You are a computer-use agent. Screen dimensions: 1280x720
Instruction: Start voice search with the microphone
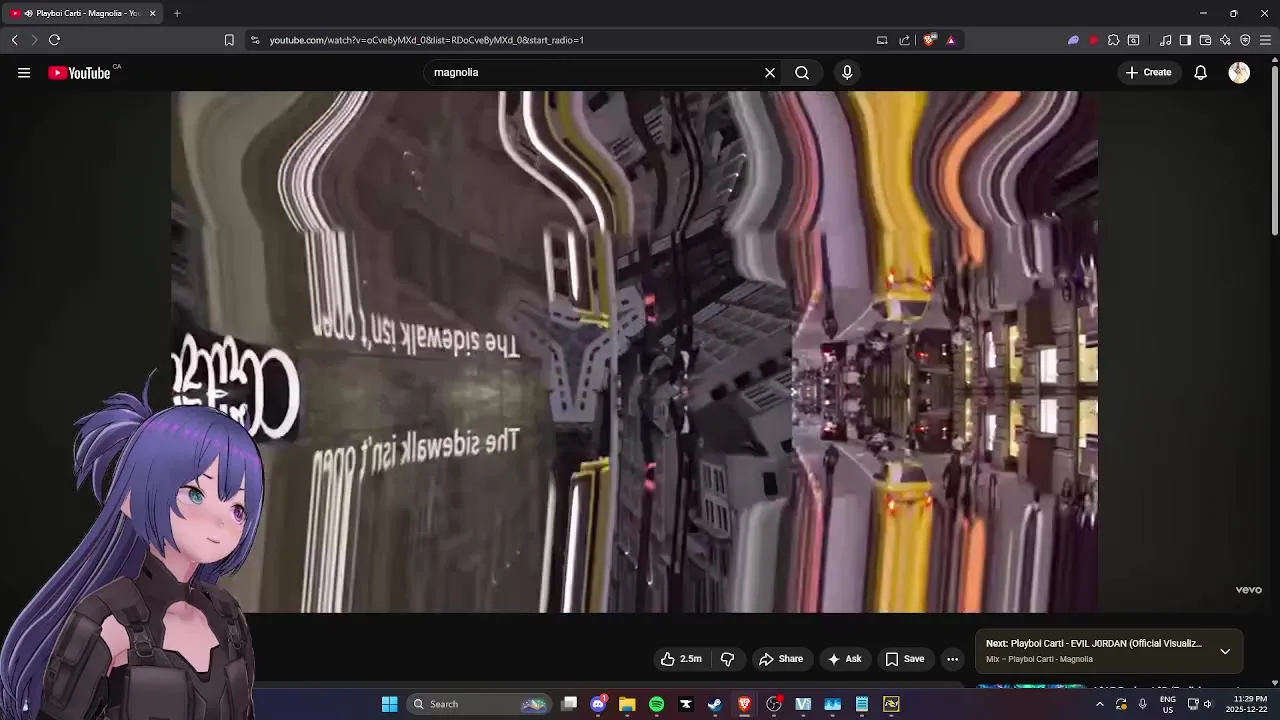847,73
